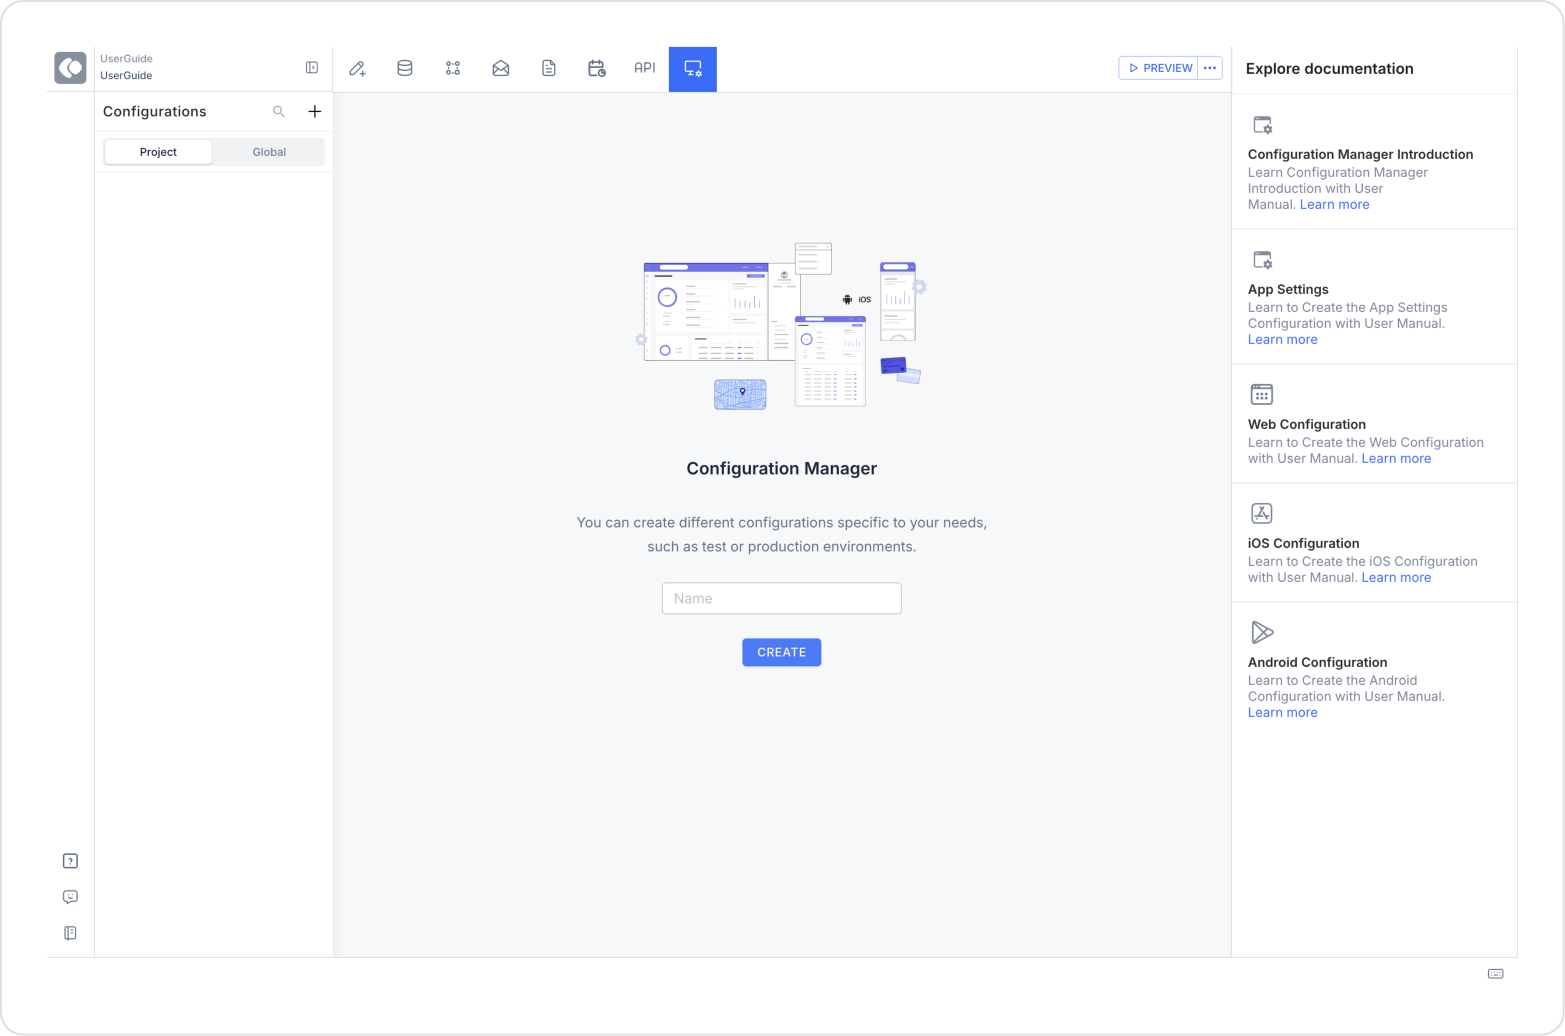Open the feedback chat icon

(x=70, y=897)
